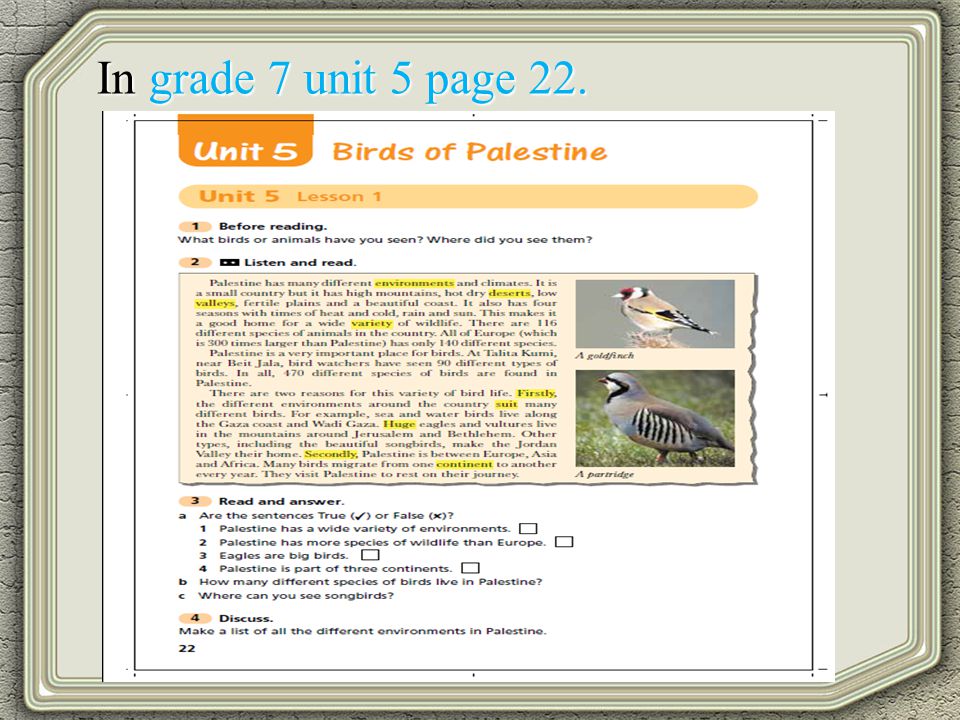Click the 'Unit 5 Lesson 1' banner
Screen dimensions: 960x720
[468, 197]
